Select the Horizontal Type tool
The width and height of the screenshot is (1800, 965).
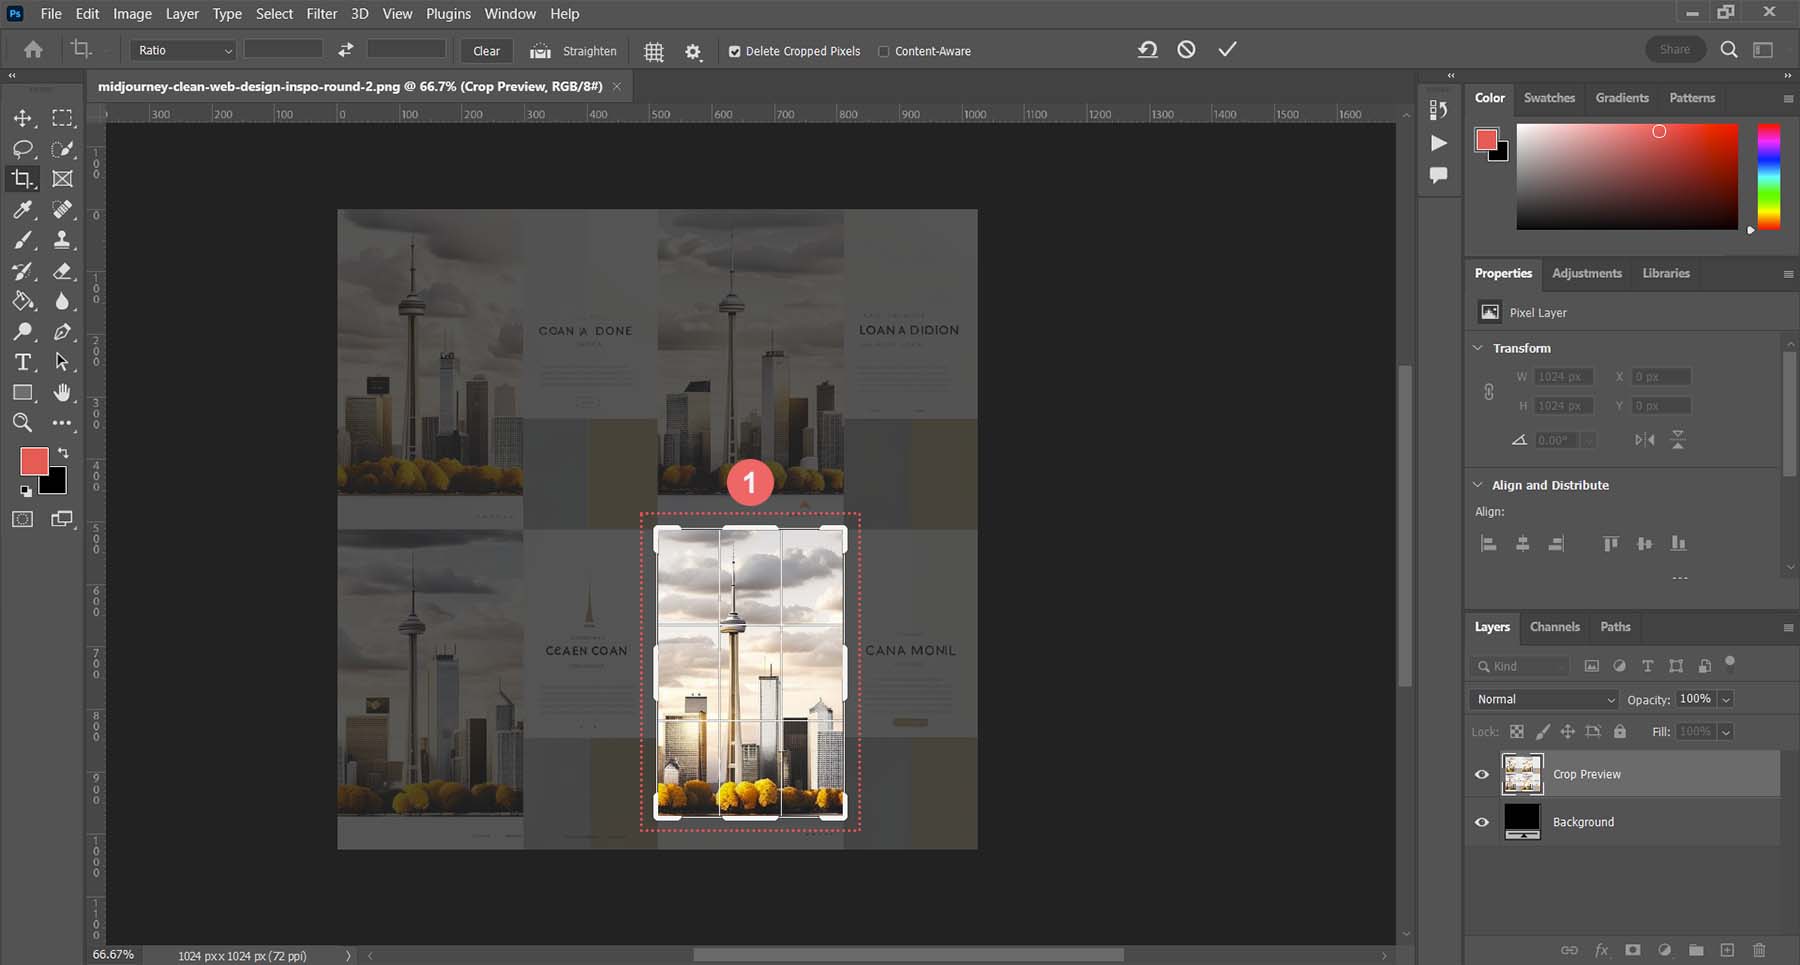pyautogui.click(x=22, y=362)
